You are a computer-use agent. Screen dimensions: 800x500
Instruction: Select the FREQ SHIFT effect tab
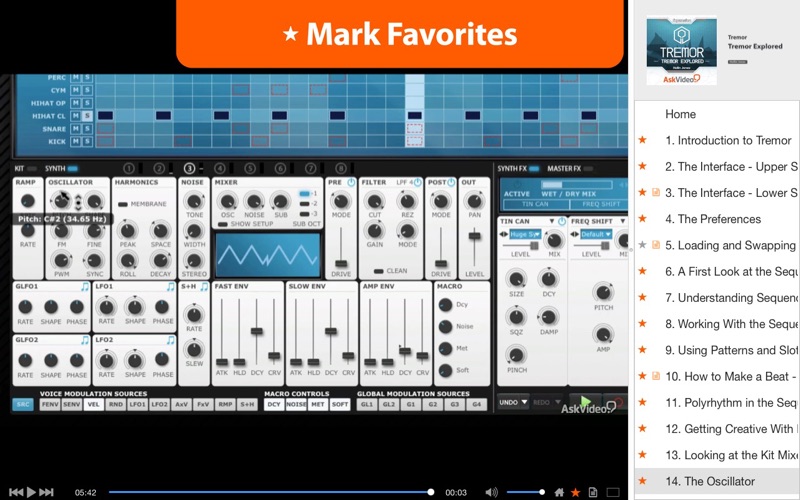[601, 204]
